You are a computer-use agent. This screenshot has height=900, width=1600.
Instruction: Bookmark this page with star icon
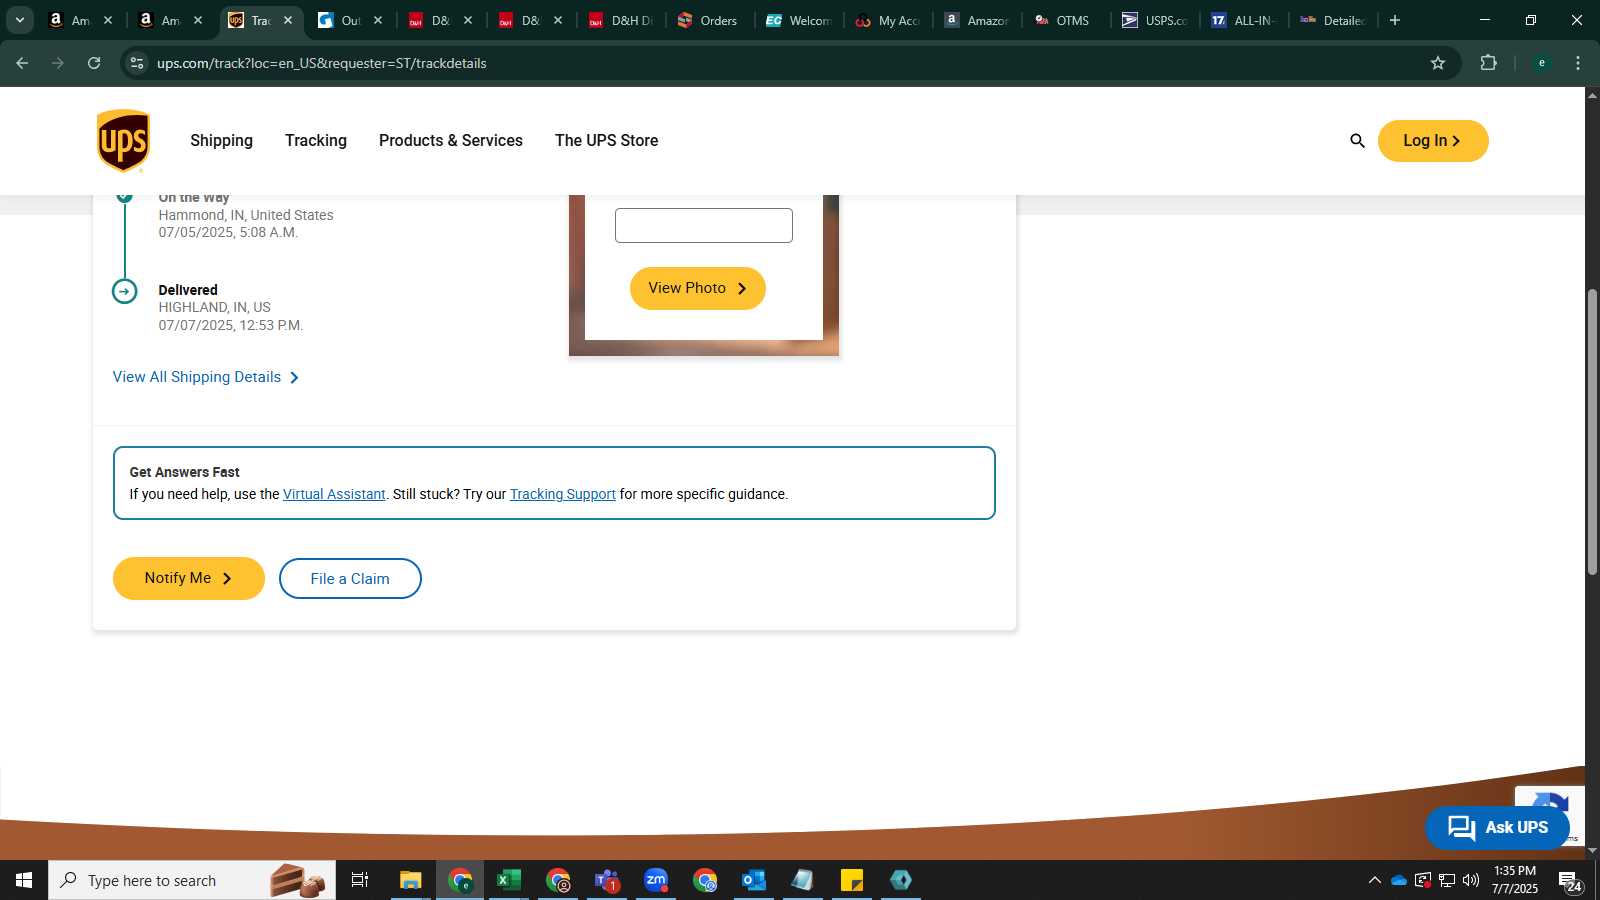[1438, 63]
